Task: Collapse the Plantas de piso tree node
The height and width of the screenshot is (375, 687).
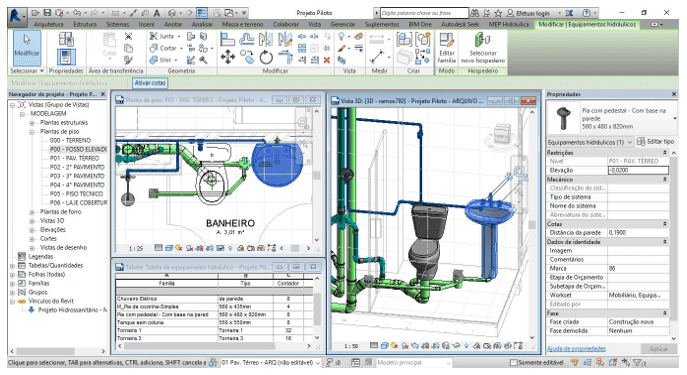Action: click(x=32, y=131)
